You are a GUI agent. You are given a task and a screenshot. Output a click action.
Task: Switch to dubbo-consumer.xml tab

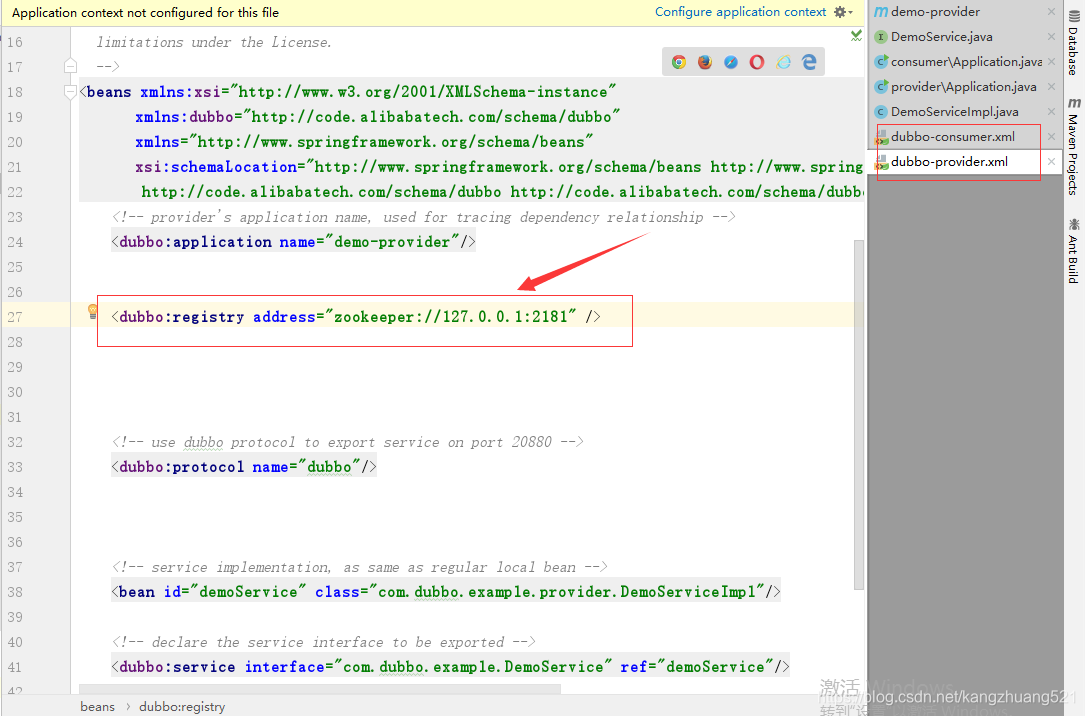click(952, 136)
